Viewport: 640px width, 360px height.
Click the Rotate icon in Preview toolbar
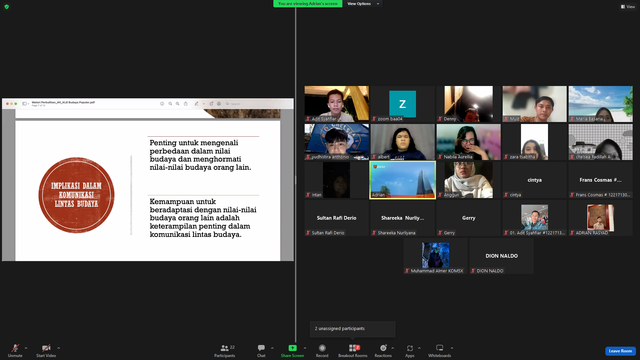coord(211,104)
